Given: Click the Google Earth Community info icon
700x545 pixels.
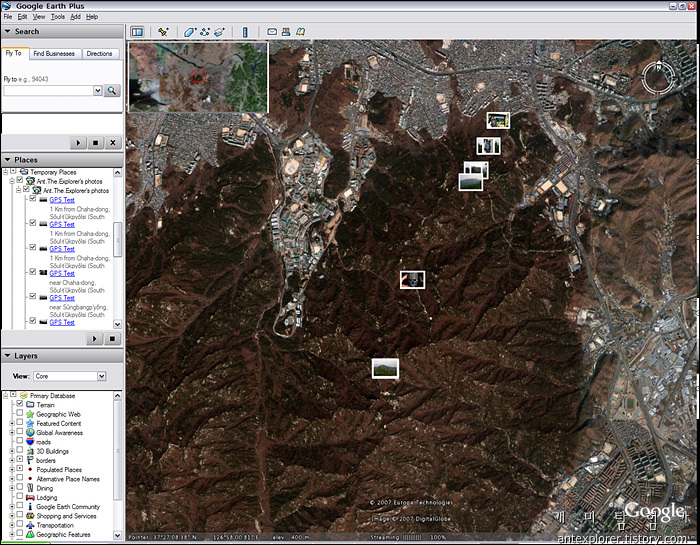Looking at the screenshot, I should [x=30, y=507].
